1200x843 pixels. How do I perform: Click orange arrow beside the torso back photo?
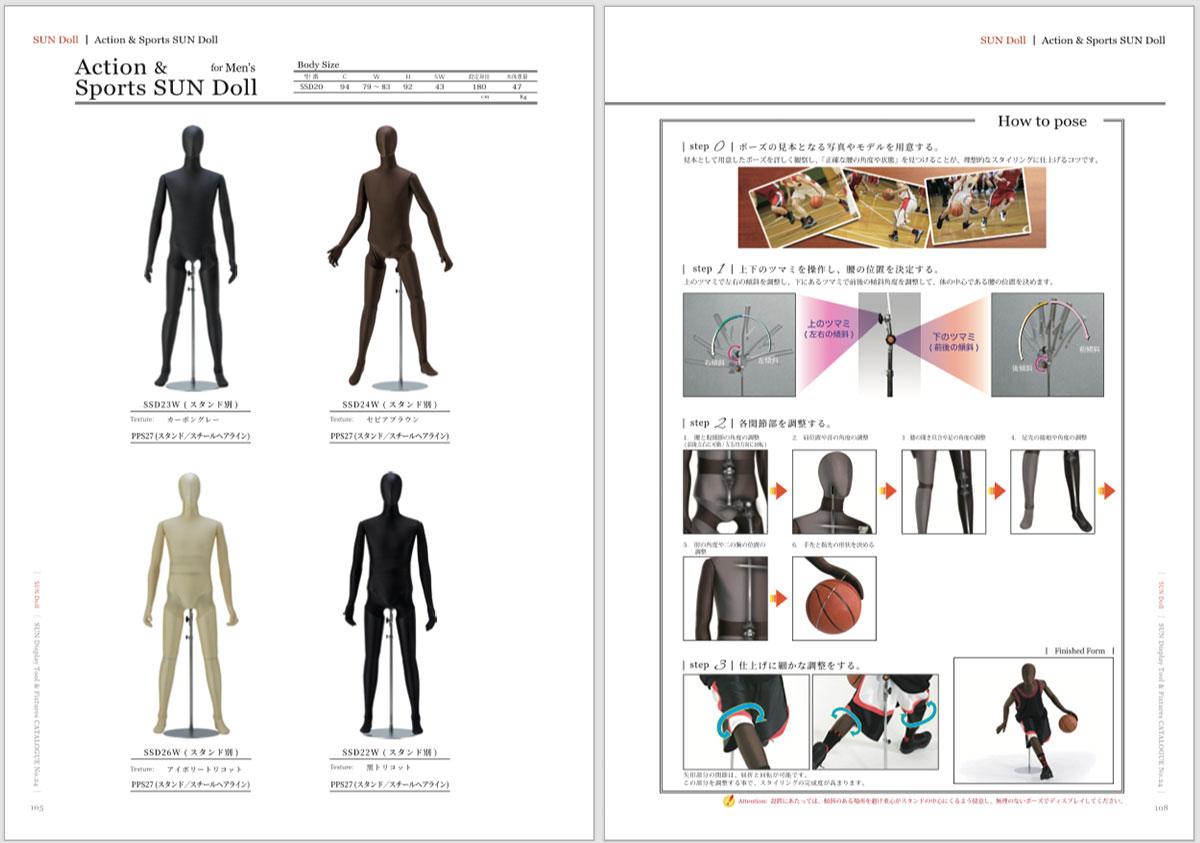[779, 598]
